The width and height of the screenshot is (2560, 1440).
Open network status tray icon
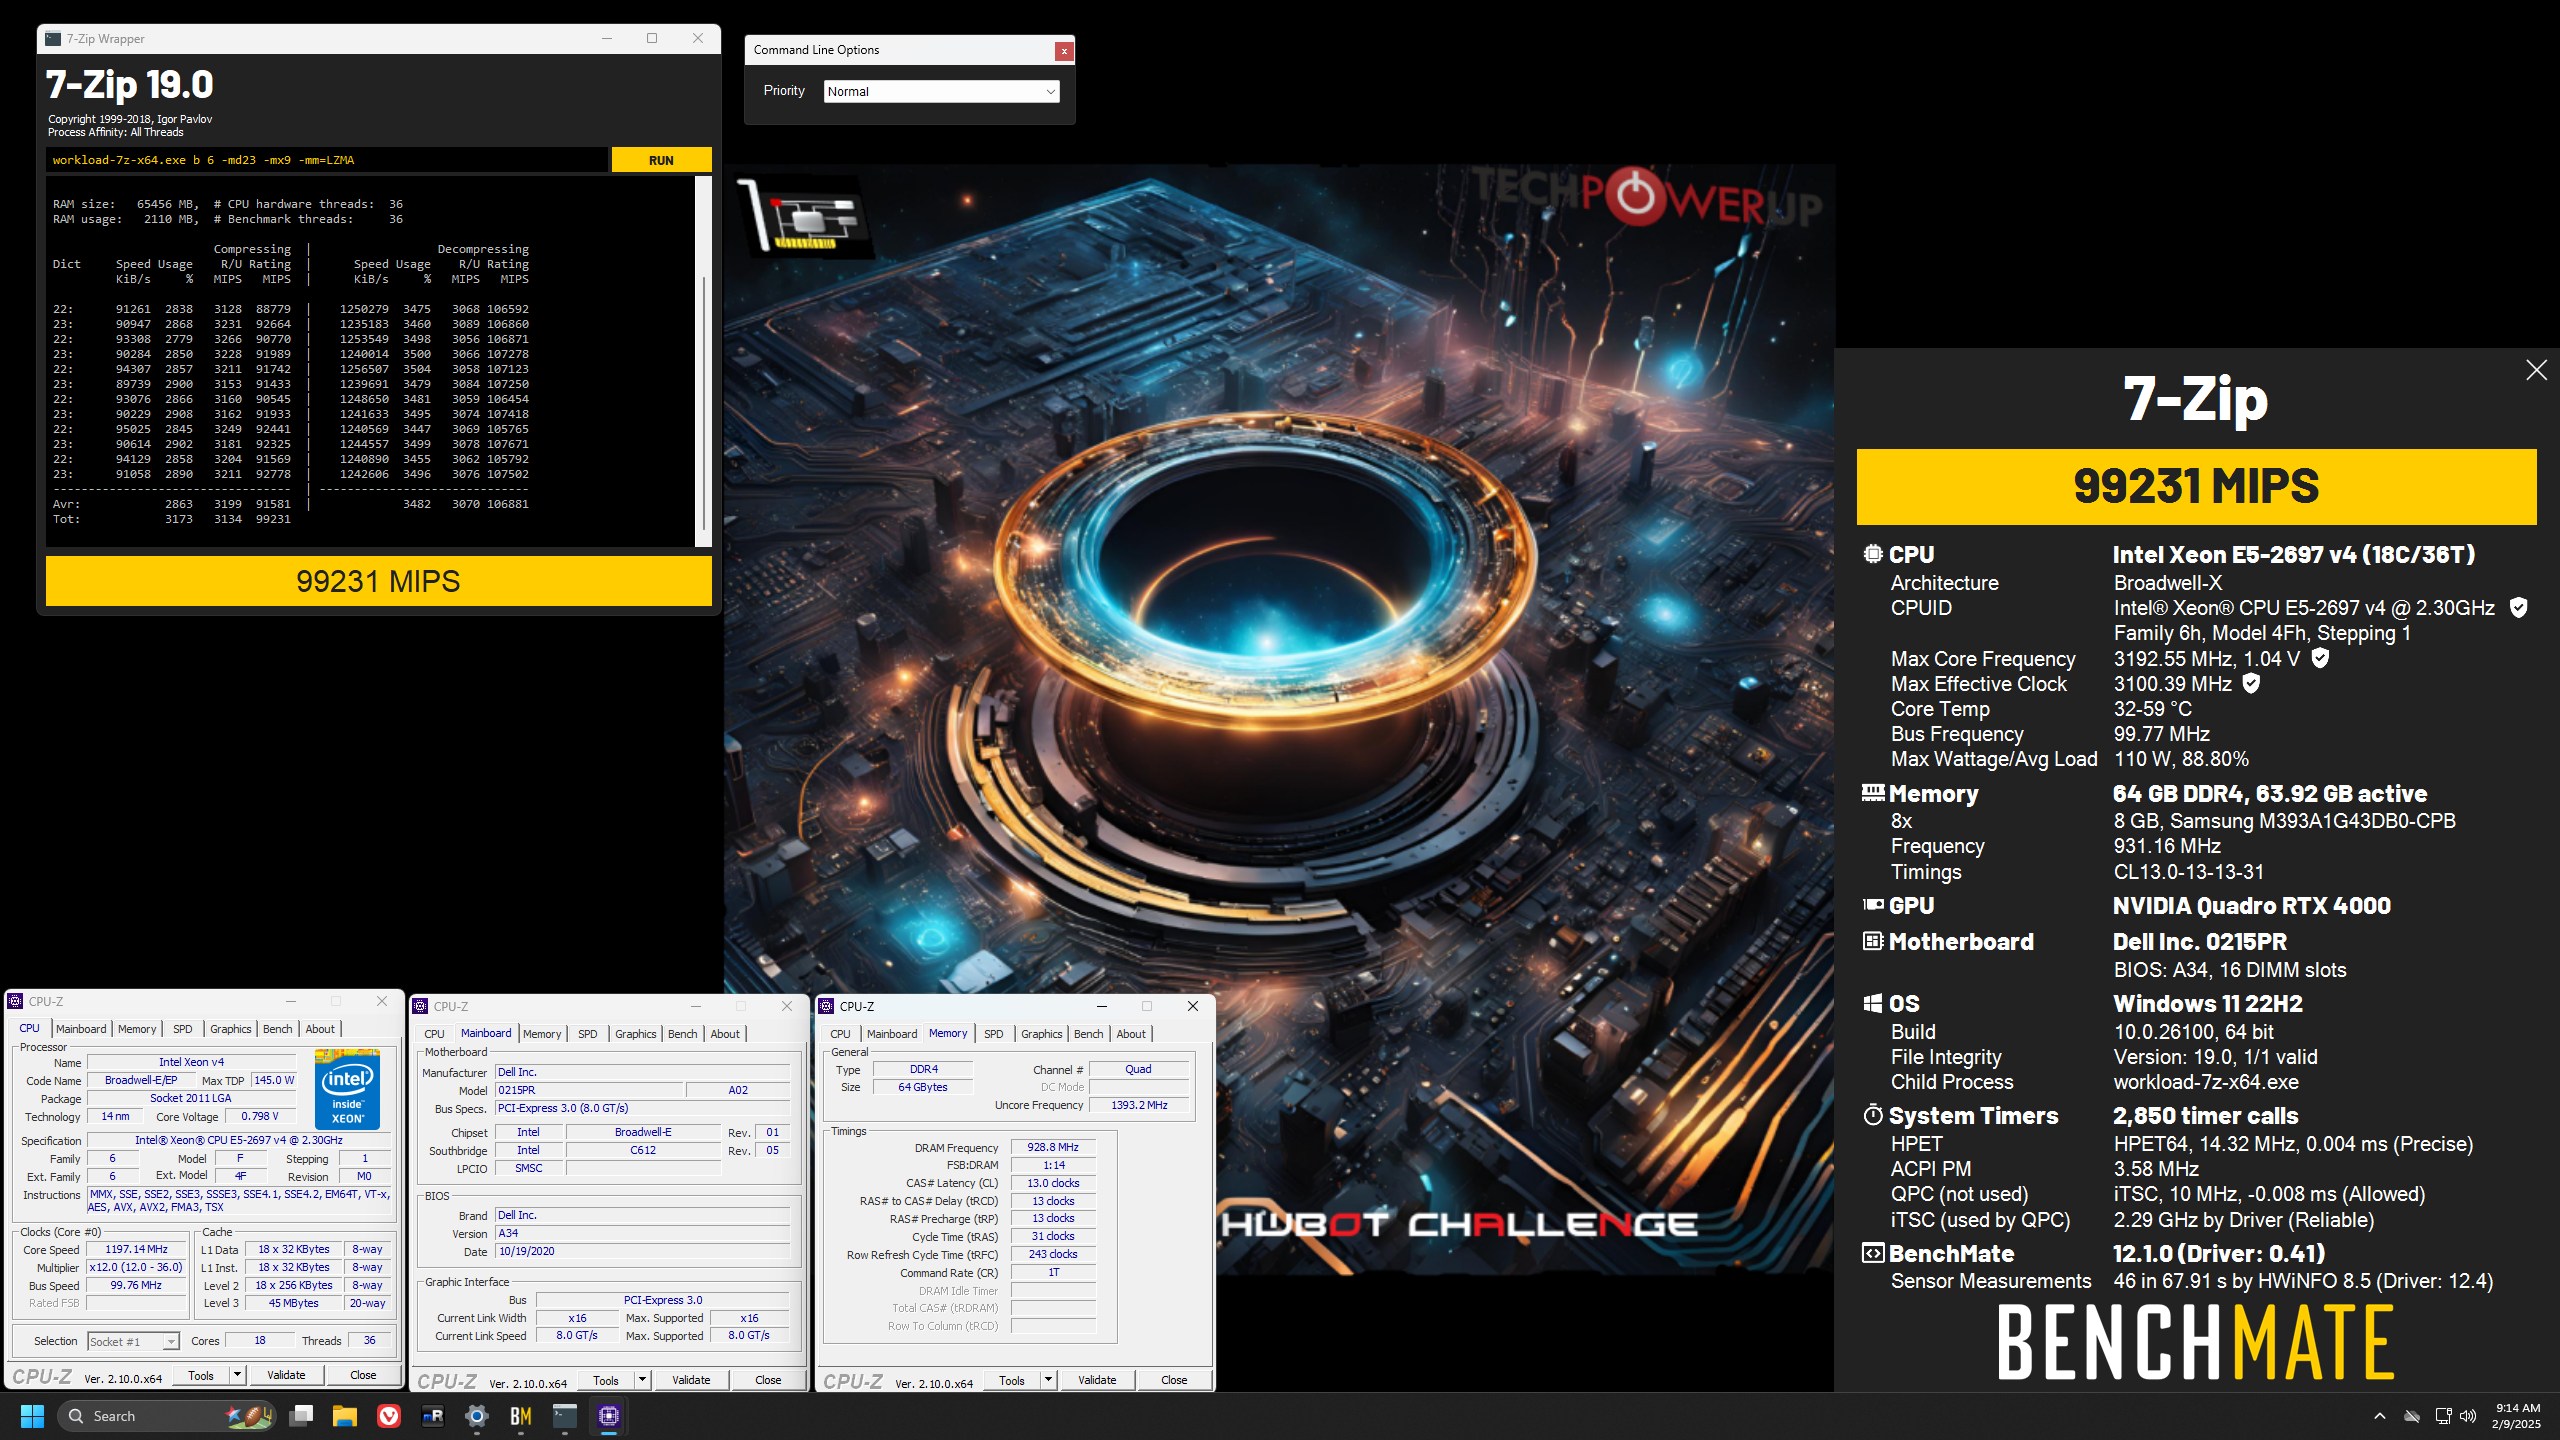click(2443, 1416)
